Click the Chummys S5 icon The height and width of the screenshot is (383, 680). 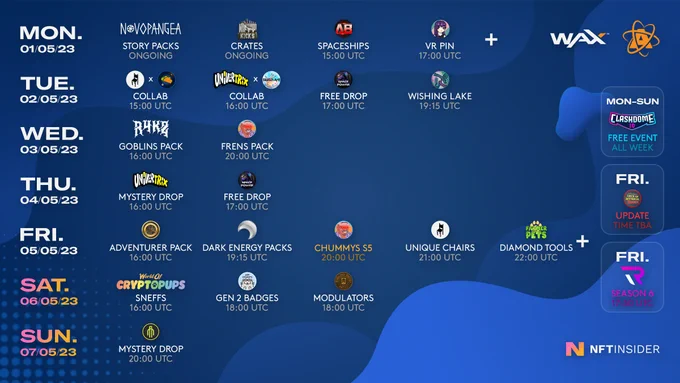click(x=343, y=230)
